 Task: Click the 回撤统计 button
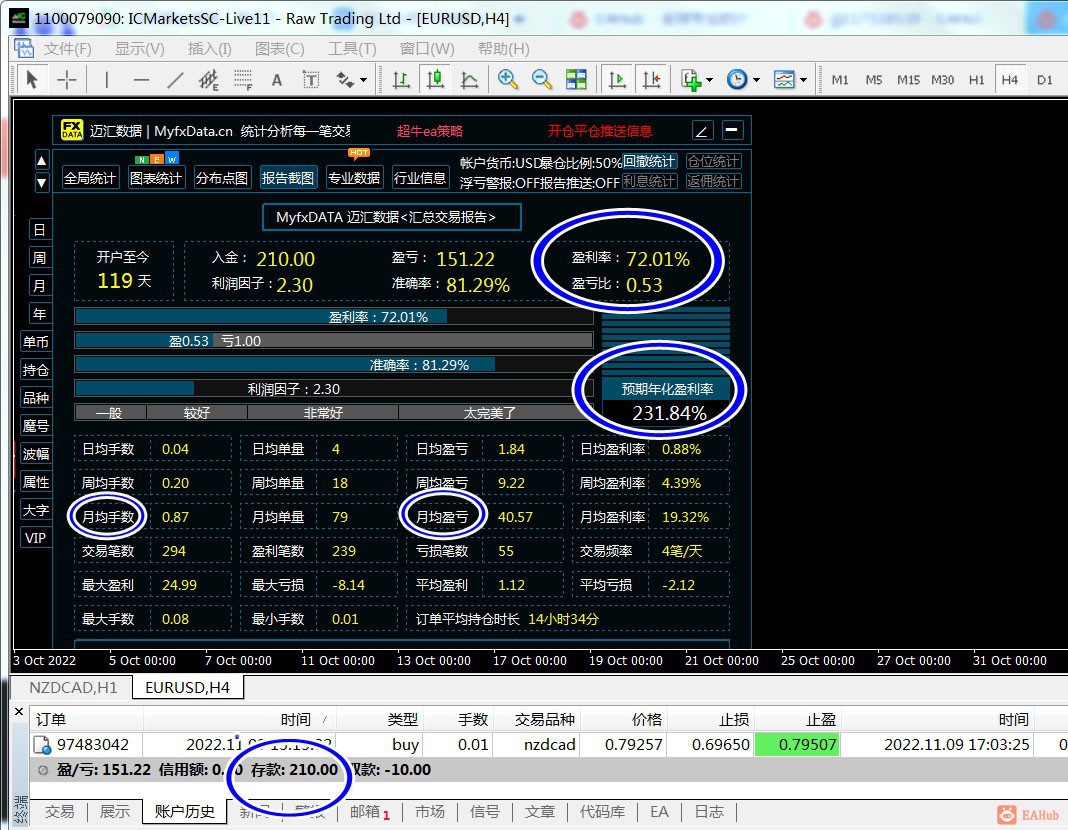pos(649,161)
